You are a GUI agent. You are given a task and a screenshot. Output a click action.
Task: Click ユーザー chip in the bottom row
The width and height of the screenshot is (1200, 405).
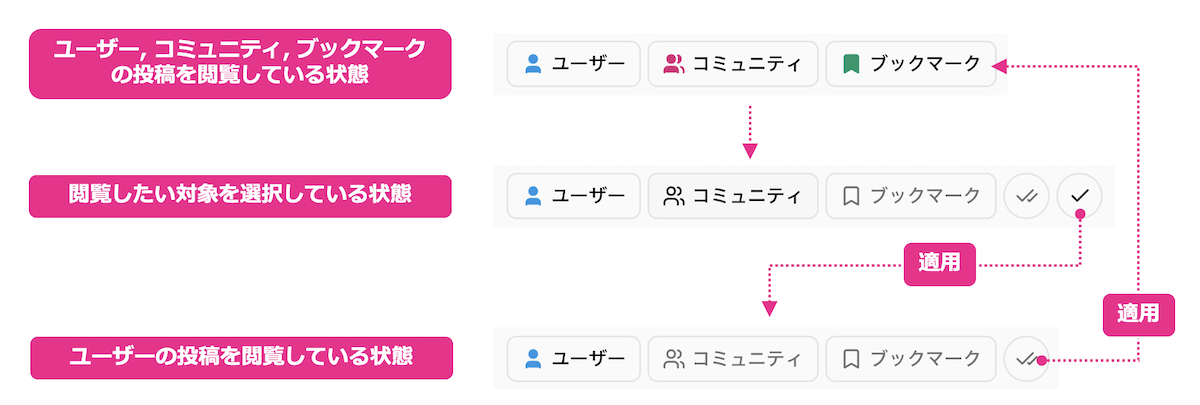(573, 358)
